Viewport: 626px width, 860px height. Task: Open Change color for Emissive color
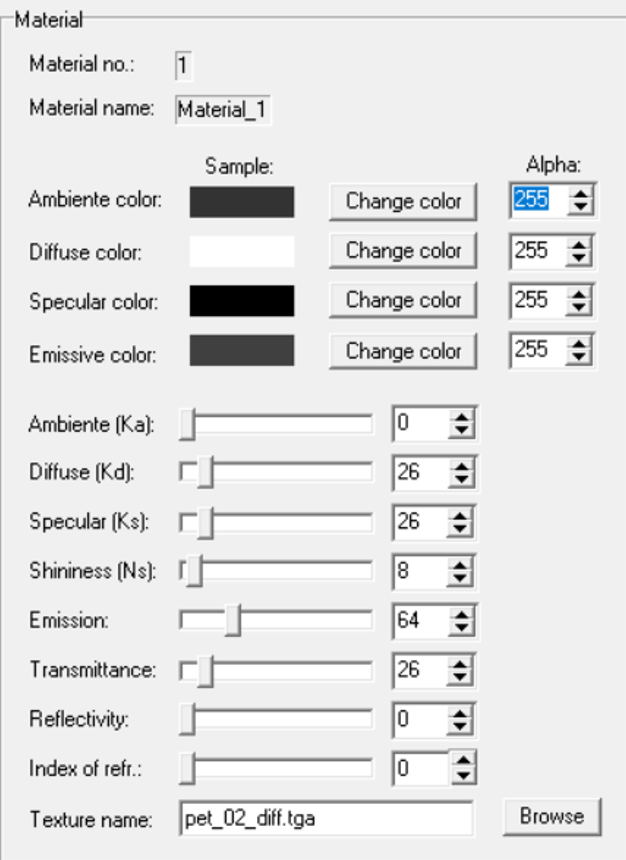pyautogui.click(x=403, y=351)
